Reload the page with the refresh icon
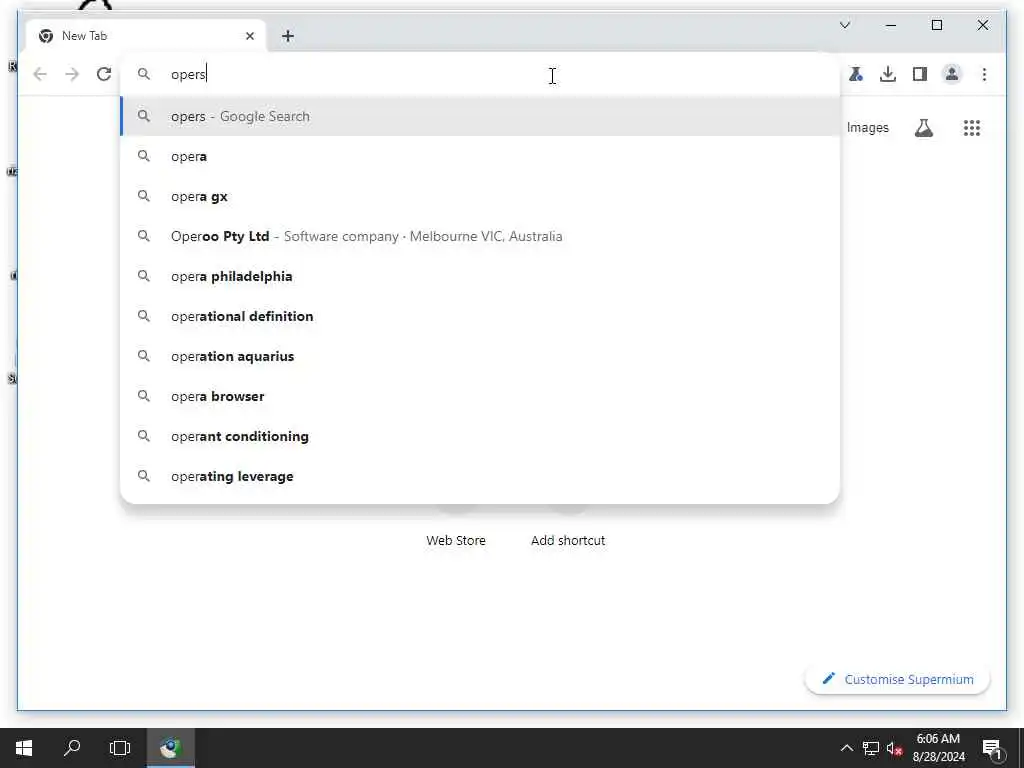 pos(104,74)
